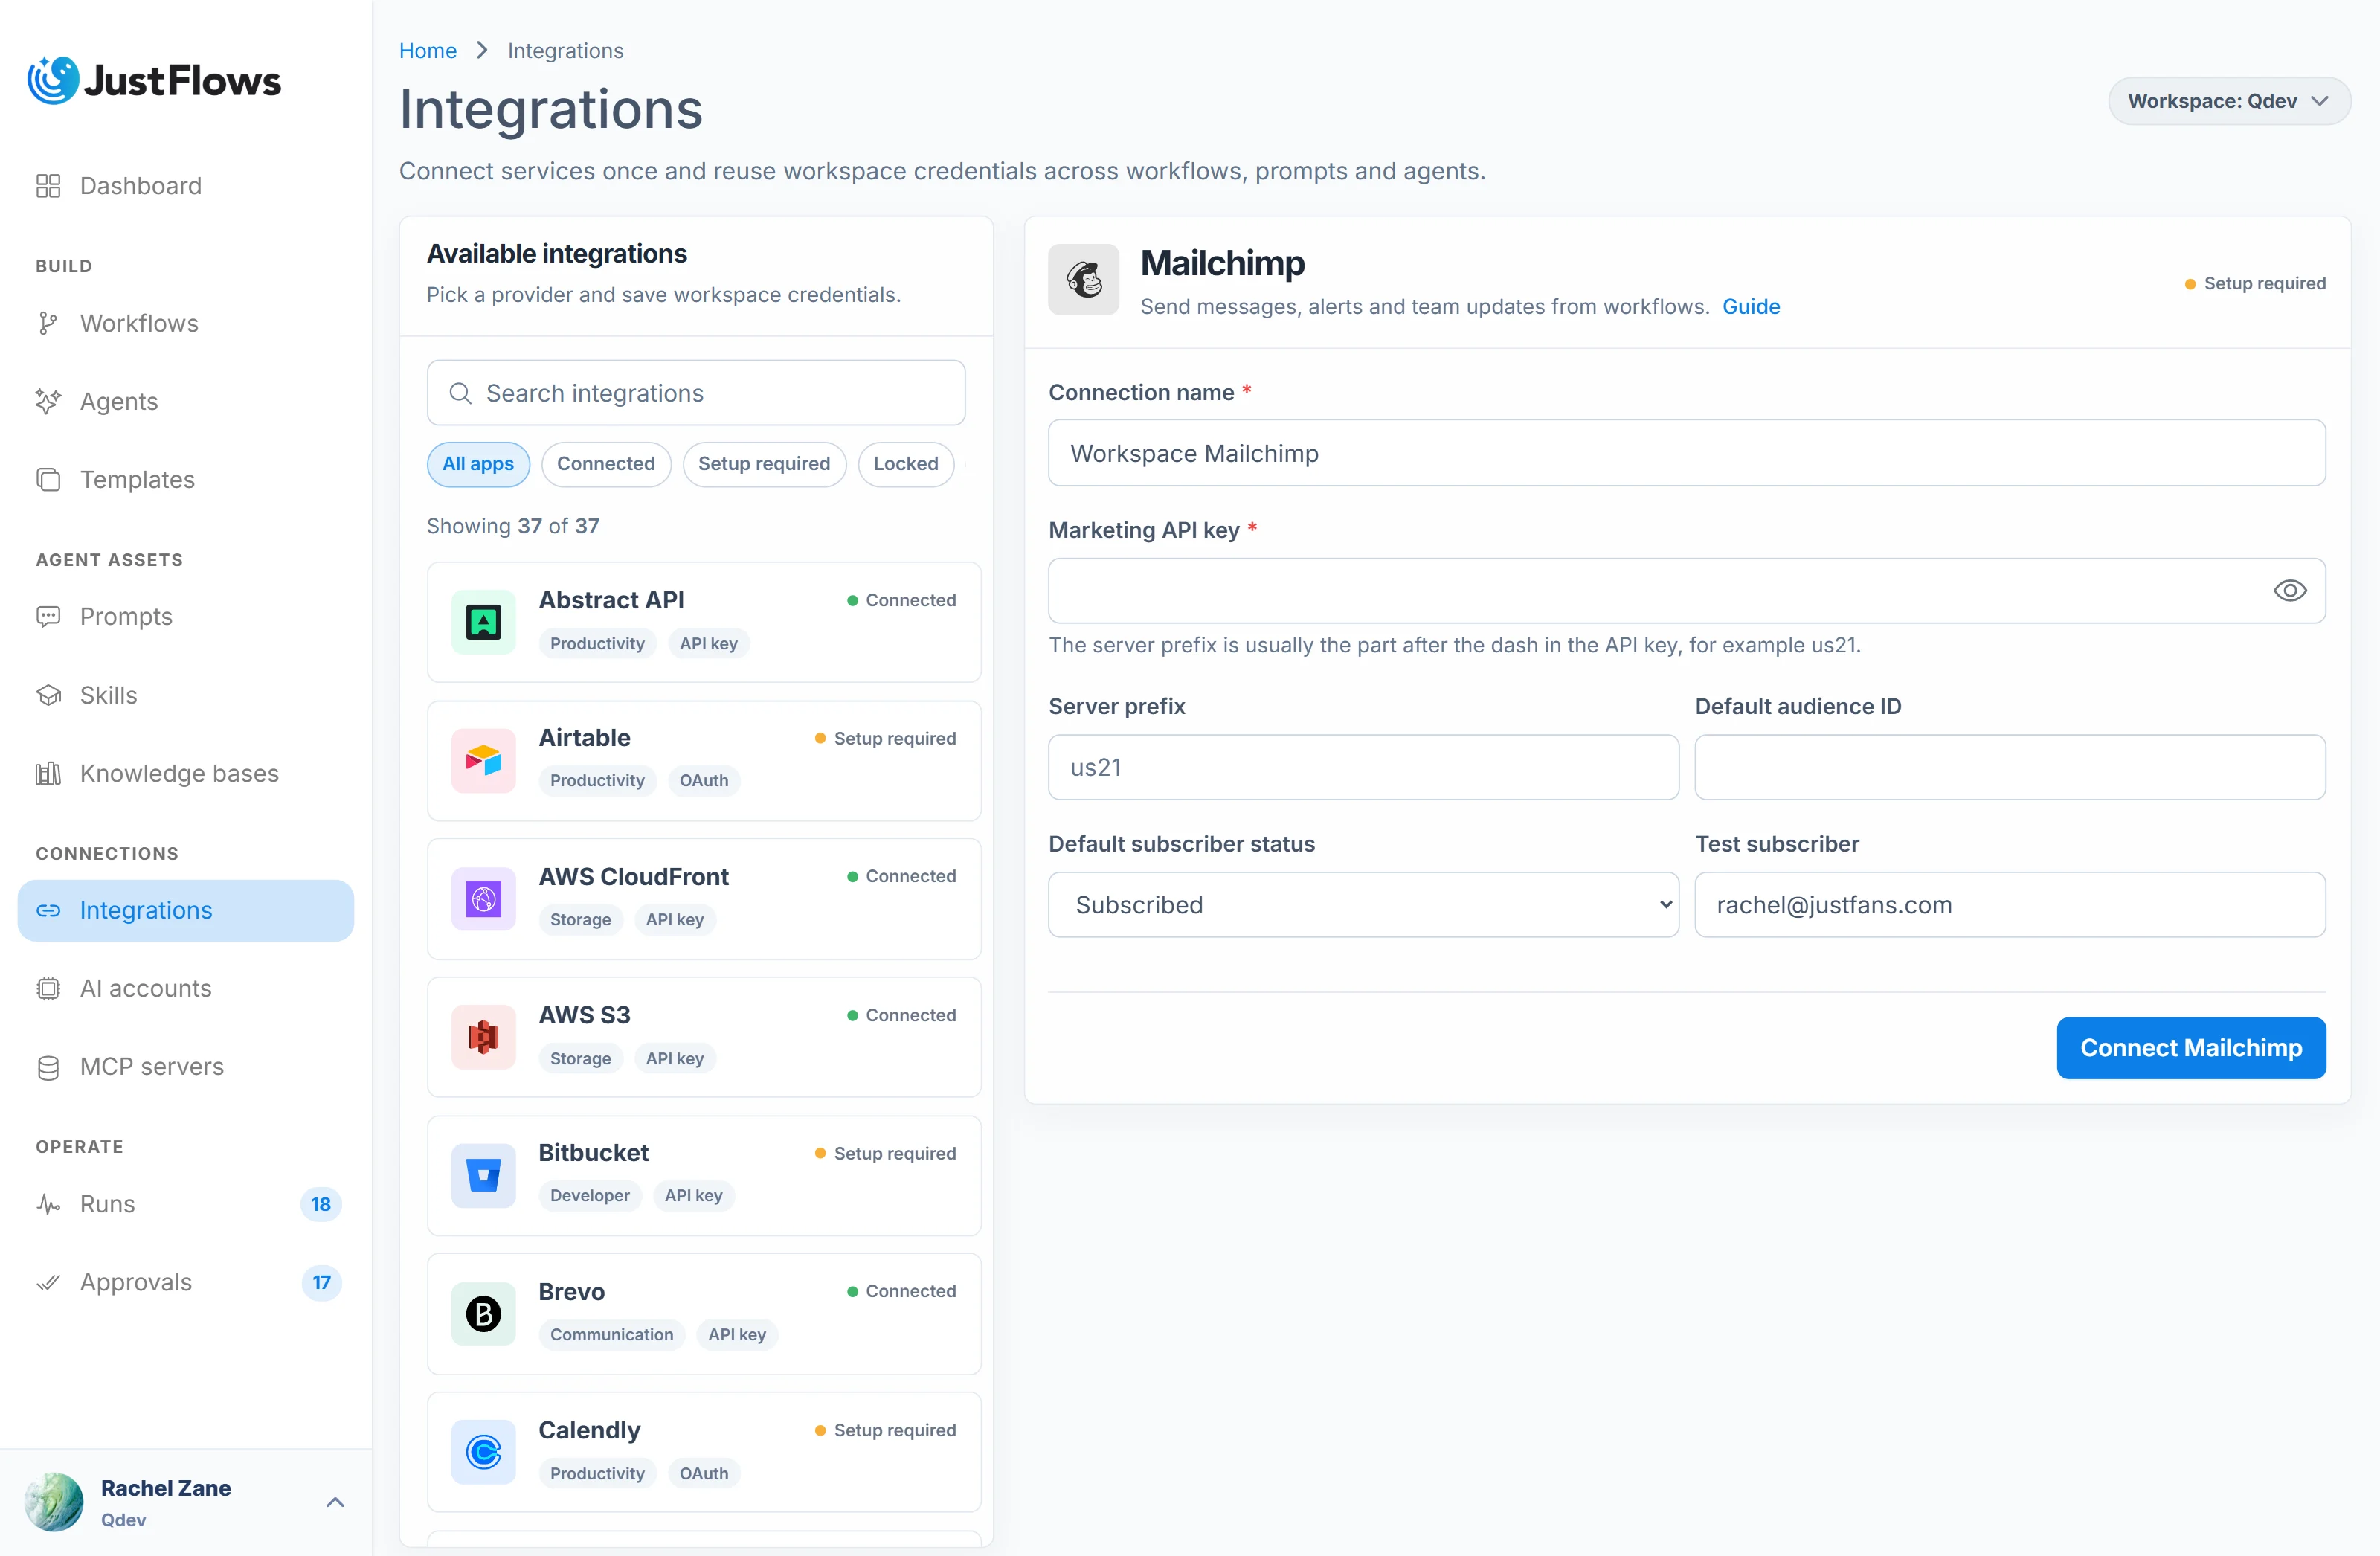Image resolution: width=2380 pixels, height=1556 pixels.
Task: Click the Bitbucket logo icon
Action: click(483, 1176)
